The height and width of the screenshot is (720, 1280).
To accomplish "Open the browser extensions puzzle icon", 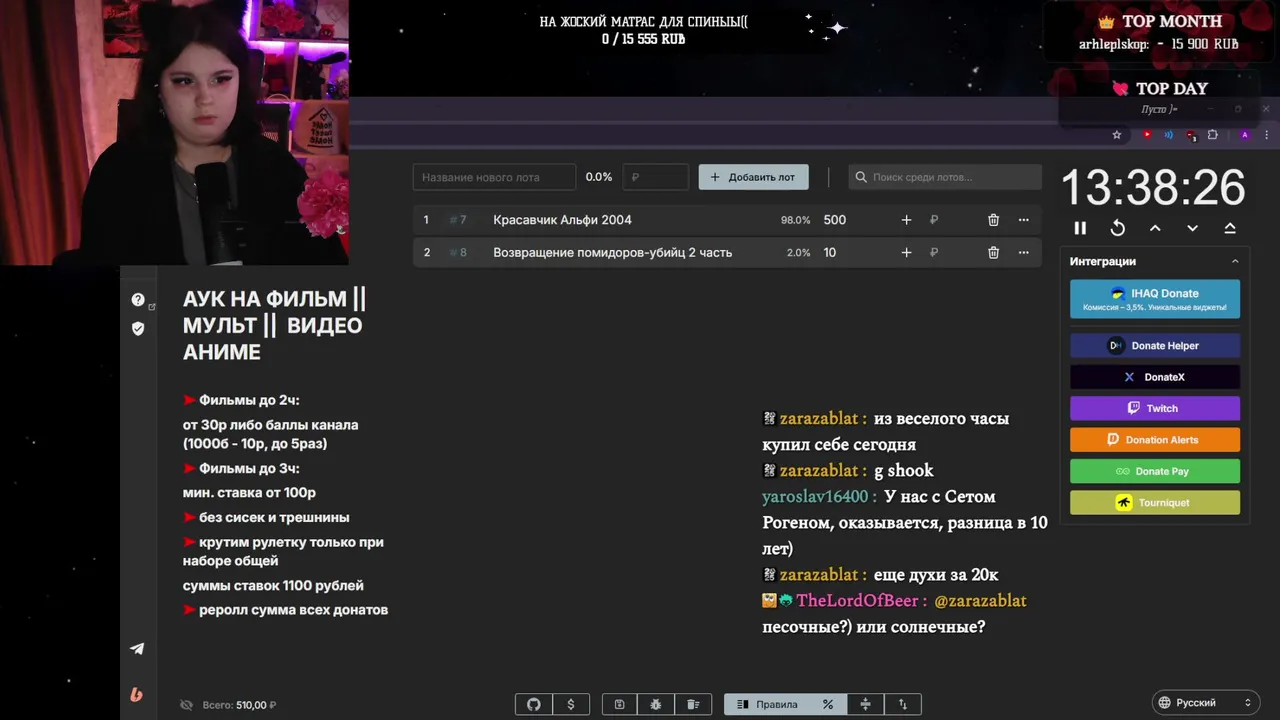I will pyautogui.click(x=1213, y=135).
